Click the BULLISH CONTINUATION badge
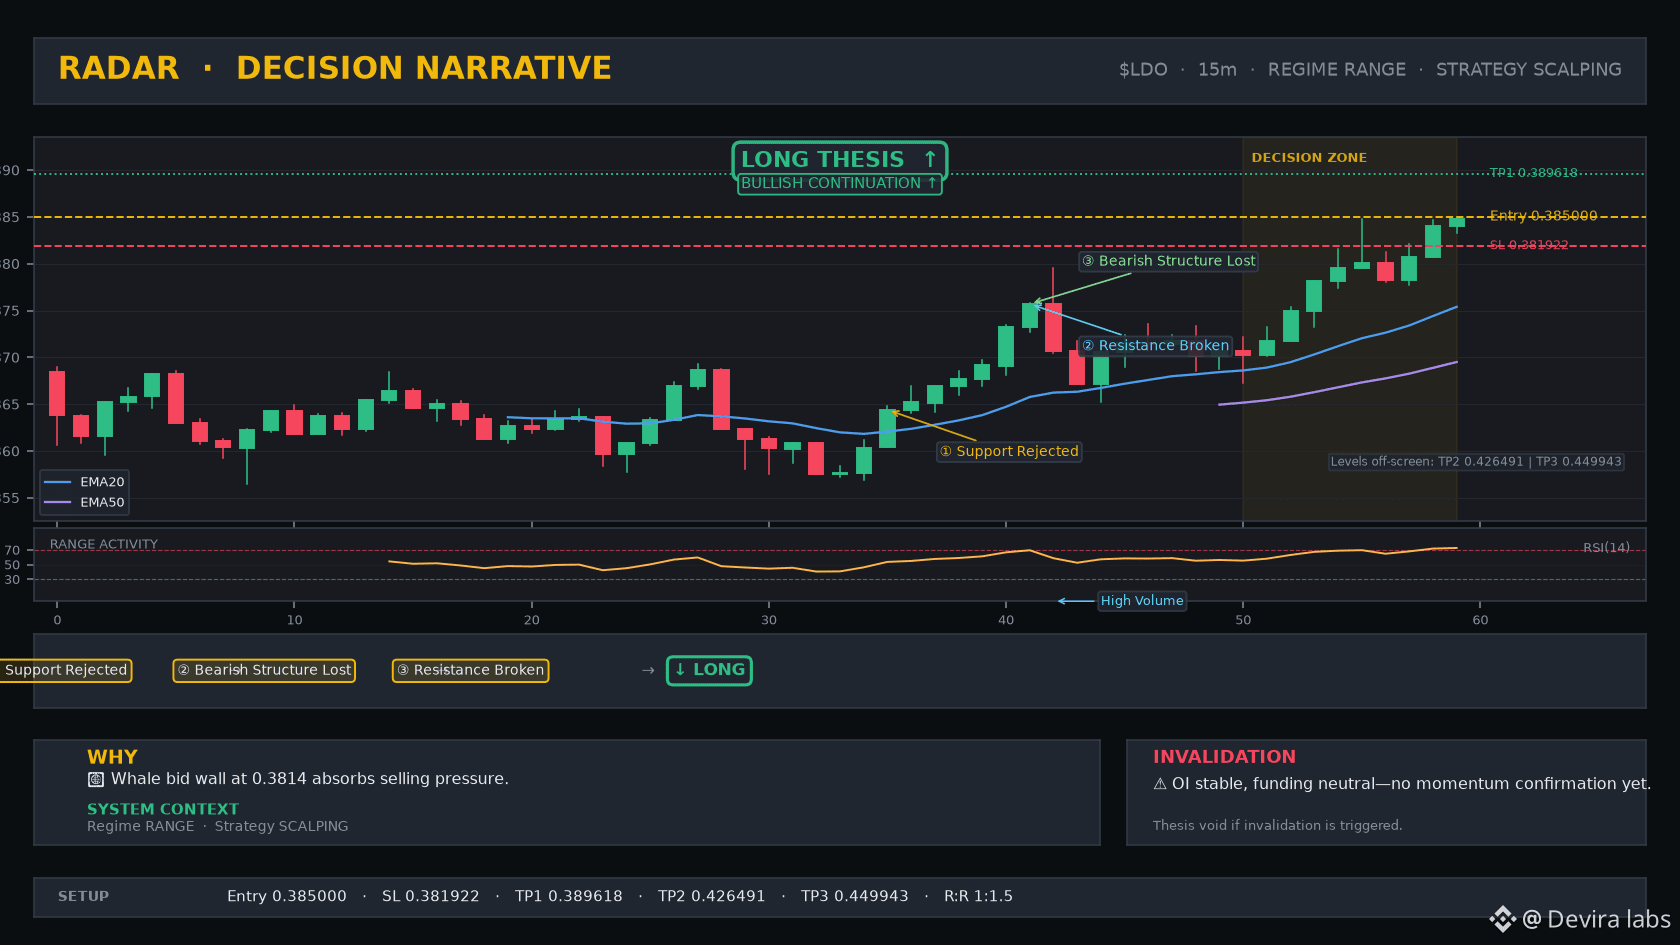The width and height of the screenshot is (1680, 945). click(839, 184)
